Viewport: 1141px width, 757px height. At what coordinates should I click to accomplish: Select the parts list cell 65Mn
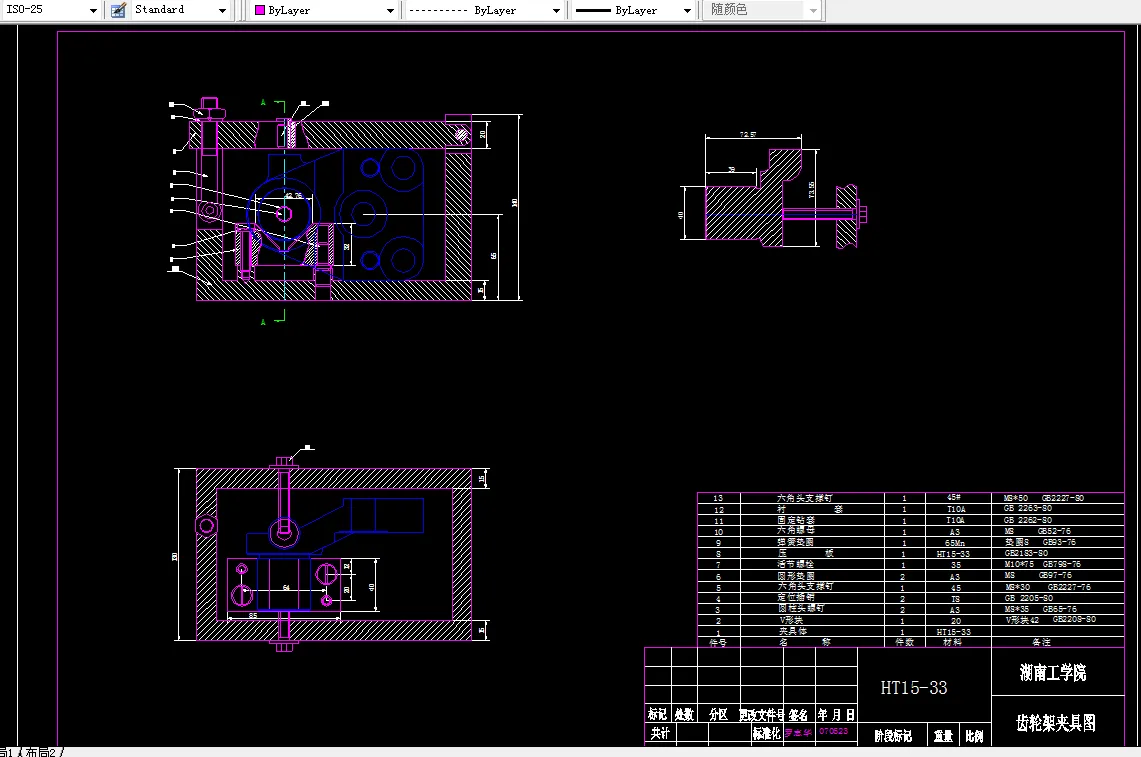[955, 543]
